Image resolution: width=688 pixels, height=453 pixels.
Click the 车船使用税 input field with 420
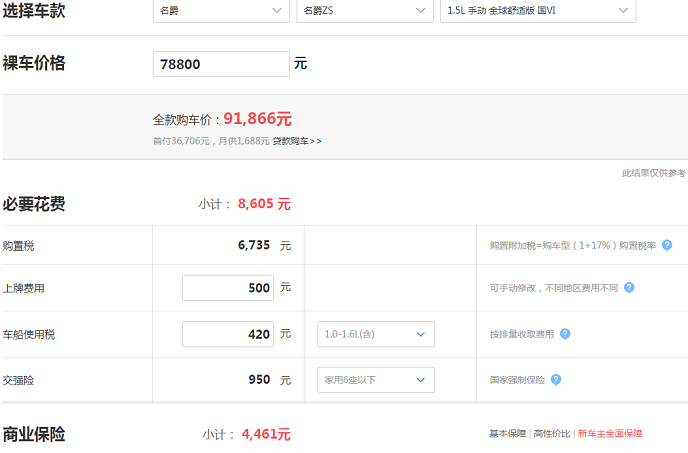coord(228,334)
